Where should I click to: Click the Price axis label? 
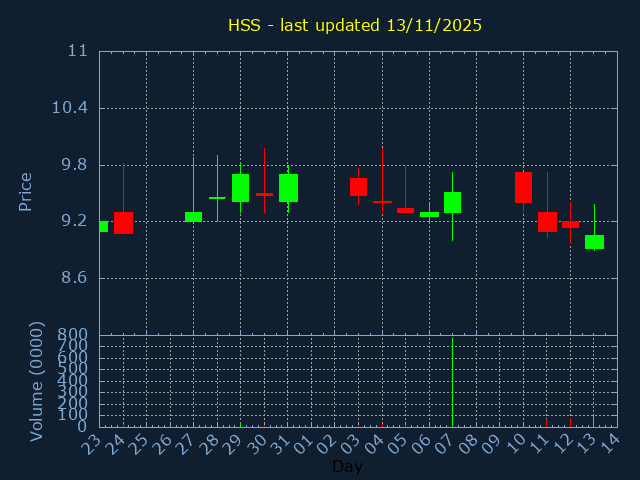tap(26, 191)
